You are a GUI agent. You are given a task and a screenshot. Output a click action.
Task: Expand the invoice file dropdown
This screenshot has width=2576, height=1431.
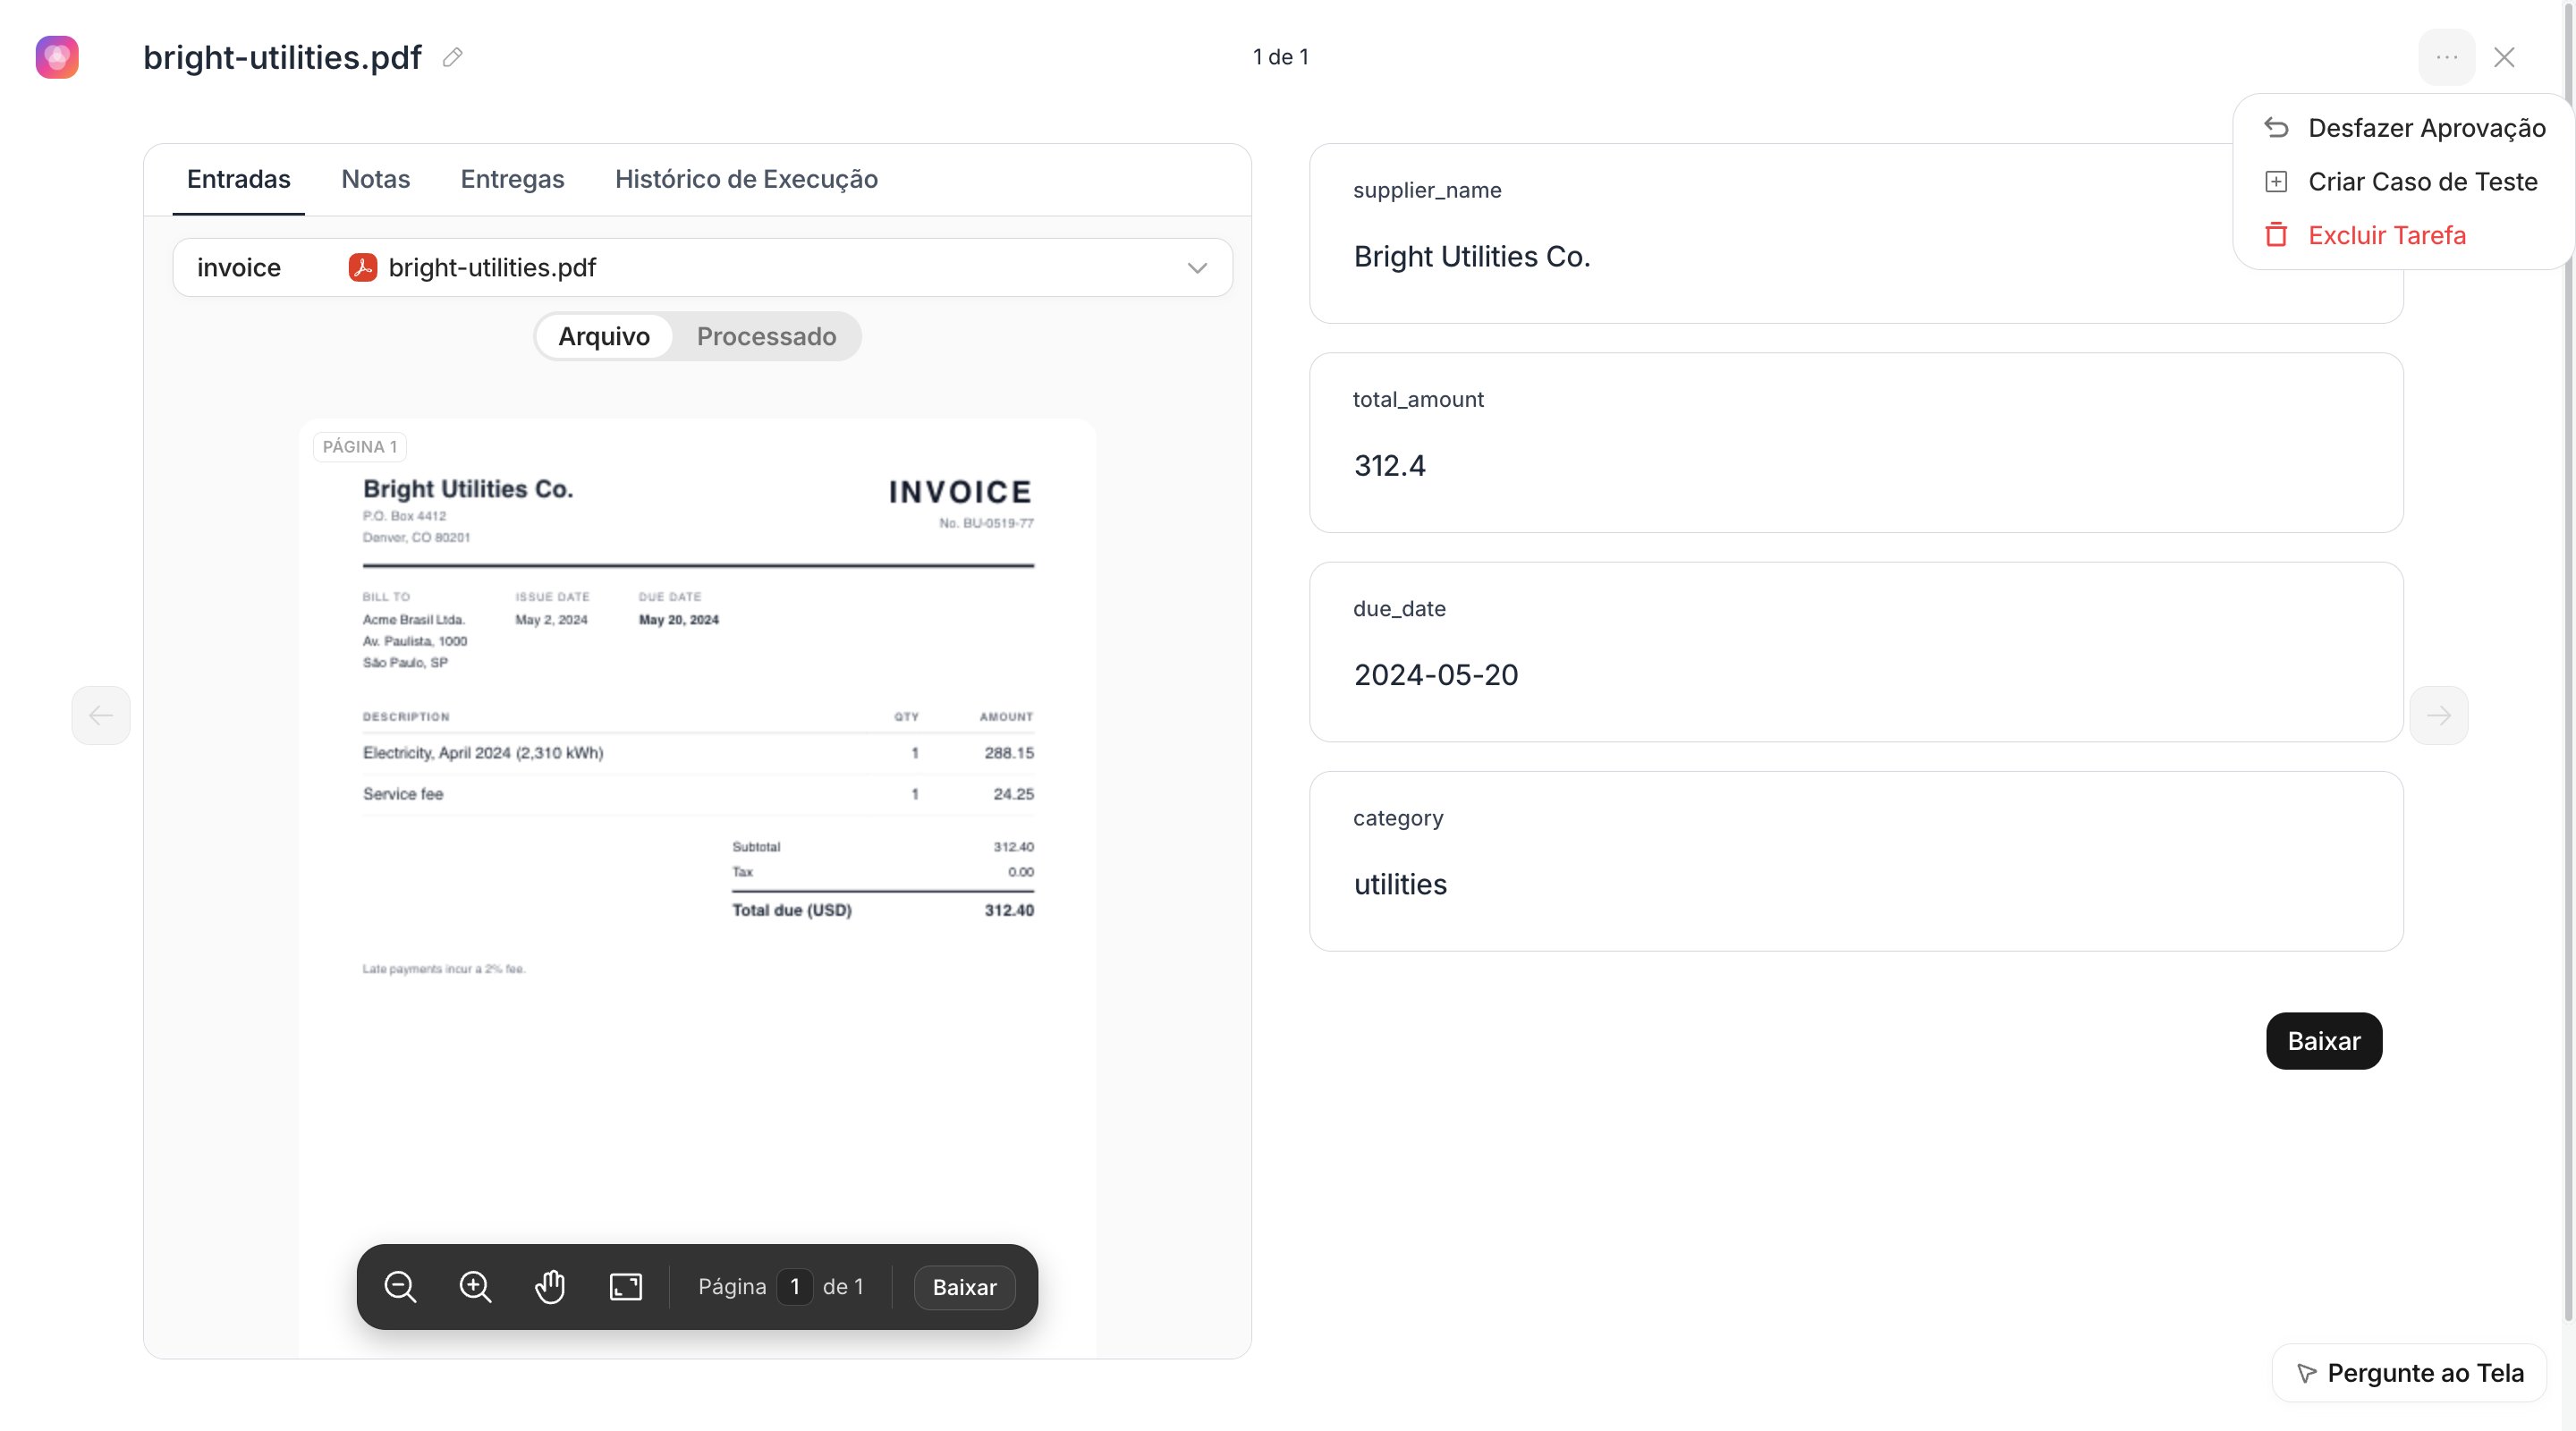pos(702,267)
